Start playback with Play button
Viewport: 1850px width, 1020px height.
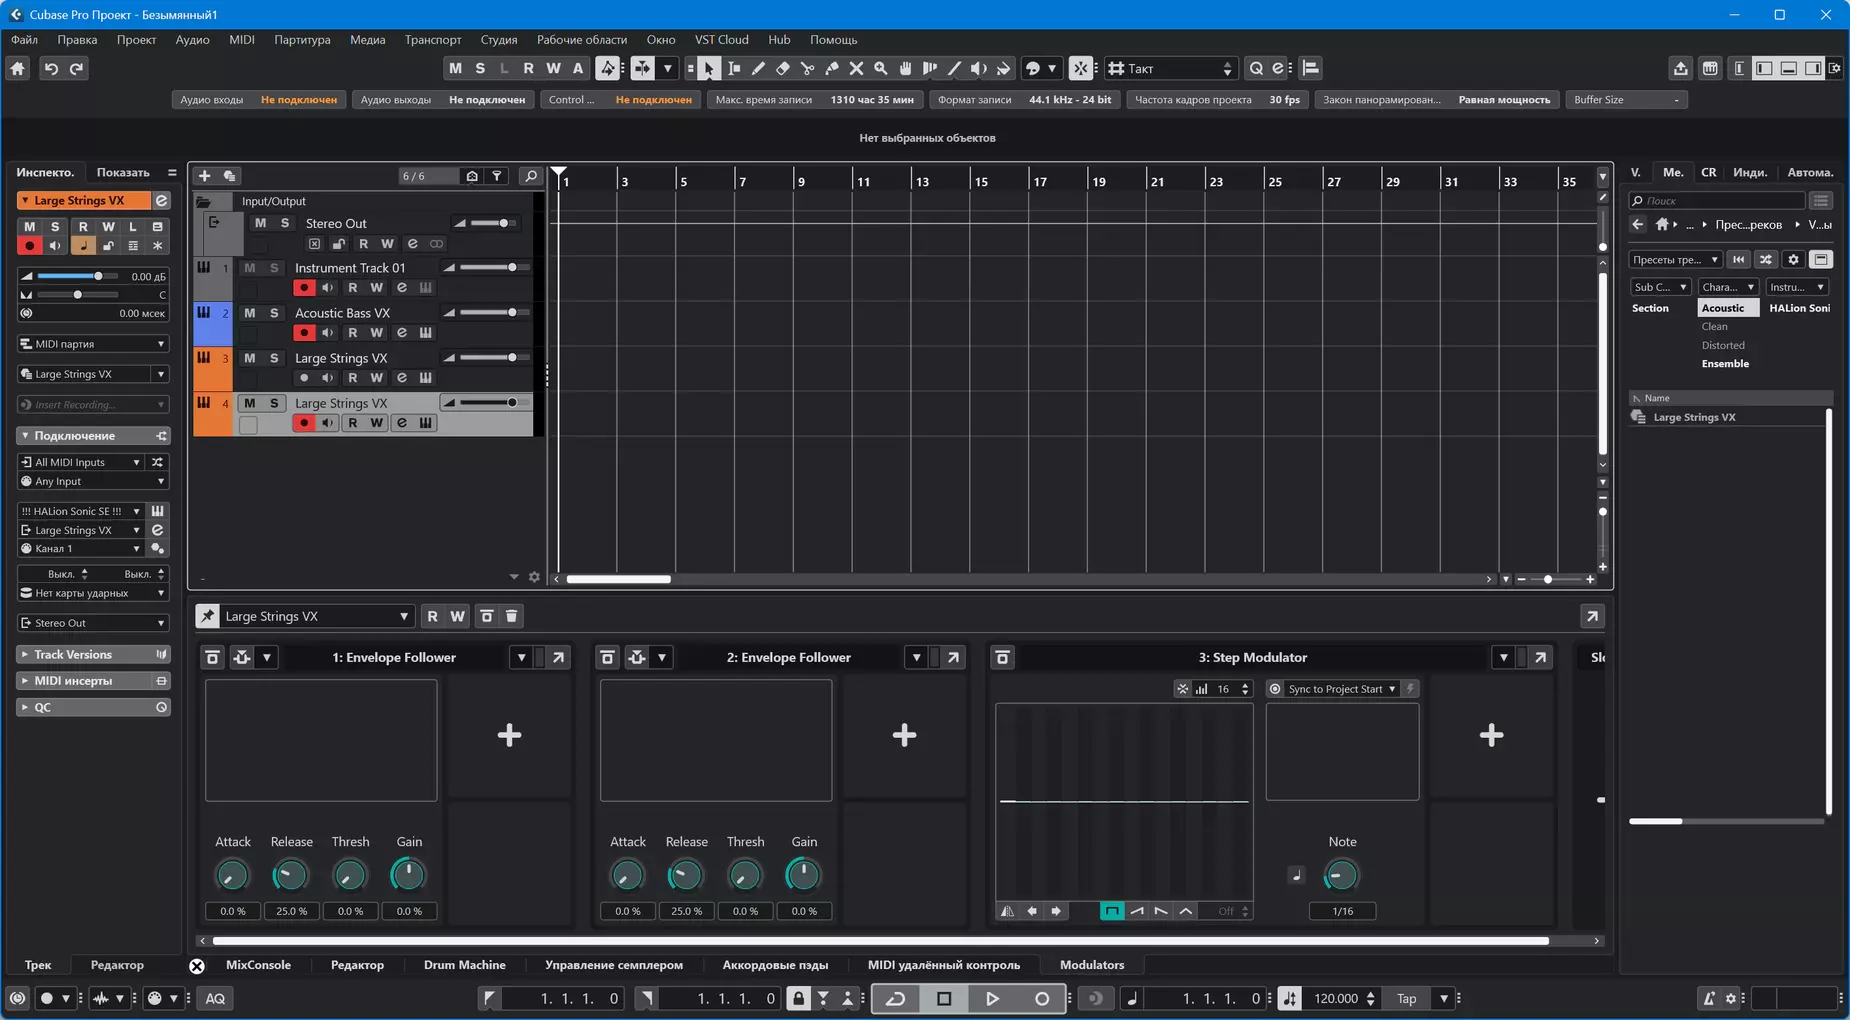(x=992, y=998)
